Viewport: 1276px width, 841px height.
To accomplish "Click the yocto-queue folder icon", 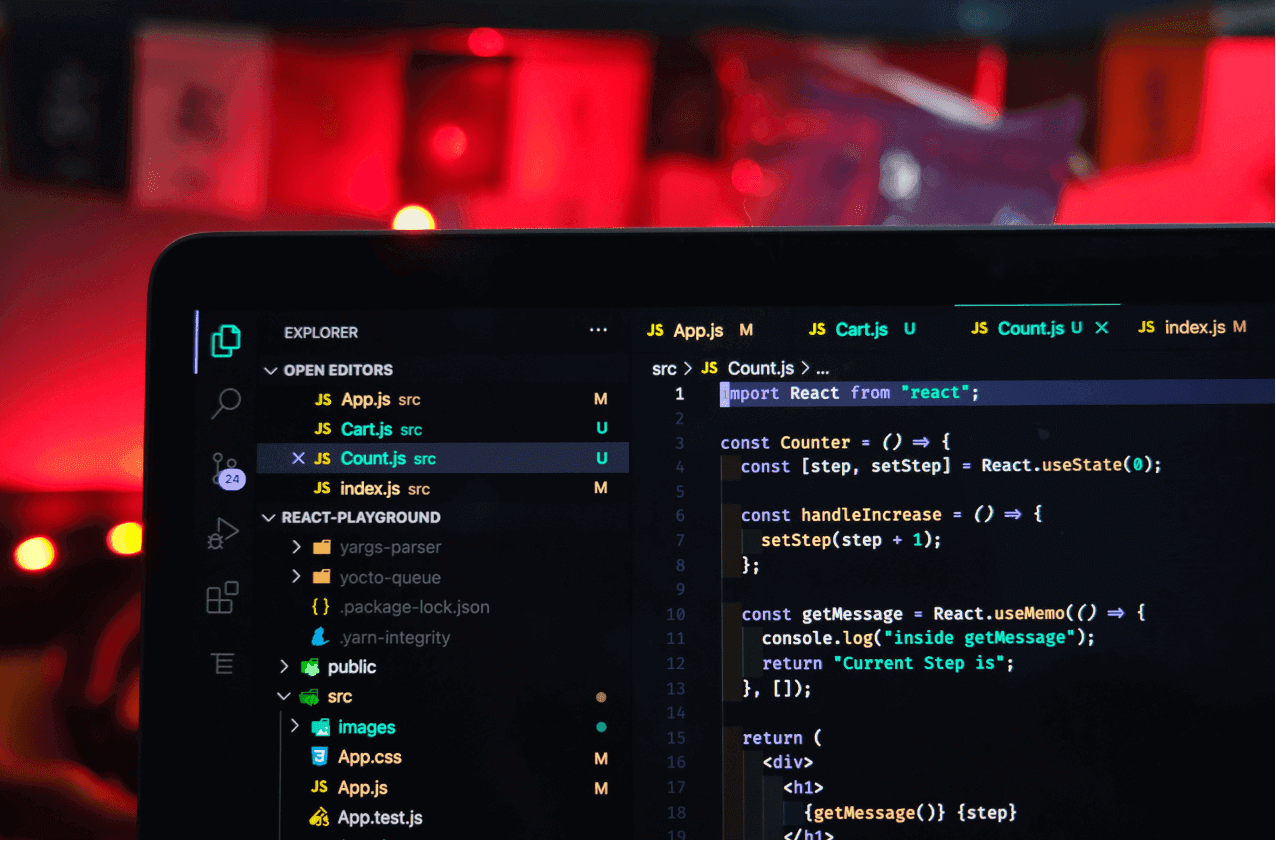I will pos(322,577).
